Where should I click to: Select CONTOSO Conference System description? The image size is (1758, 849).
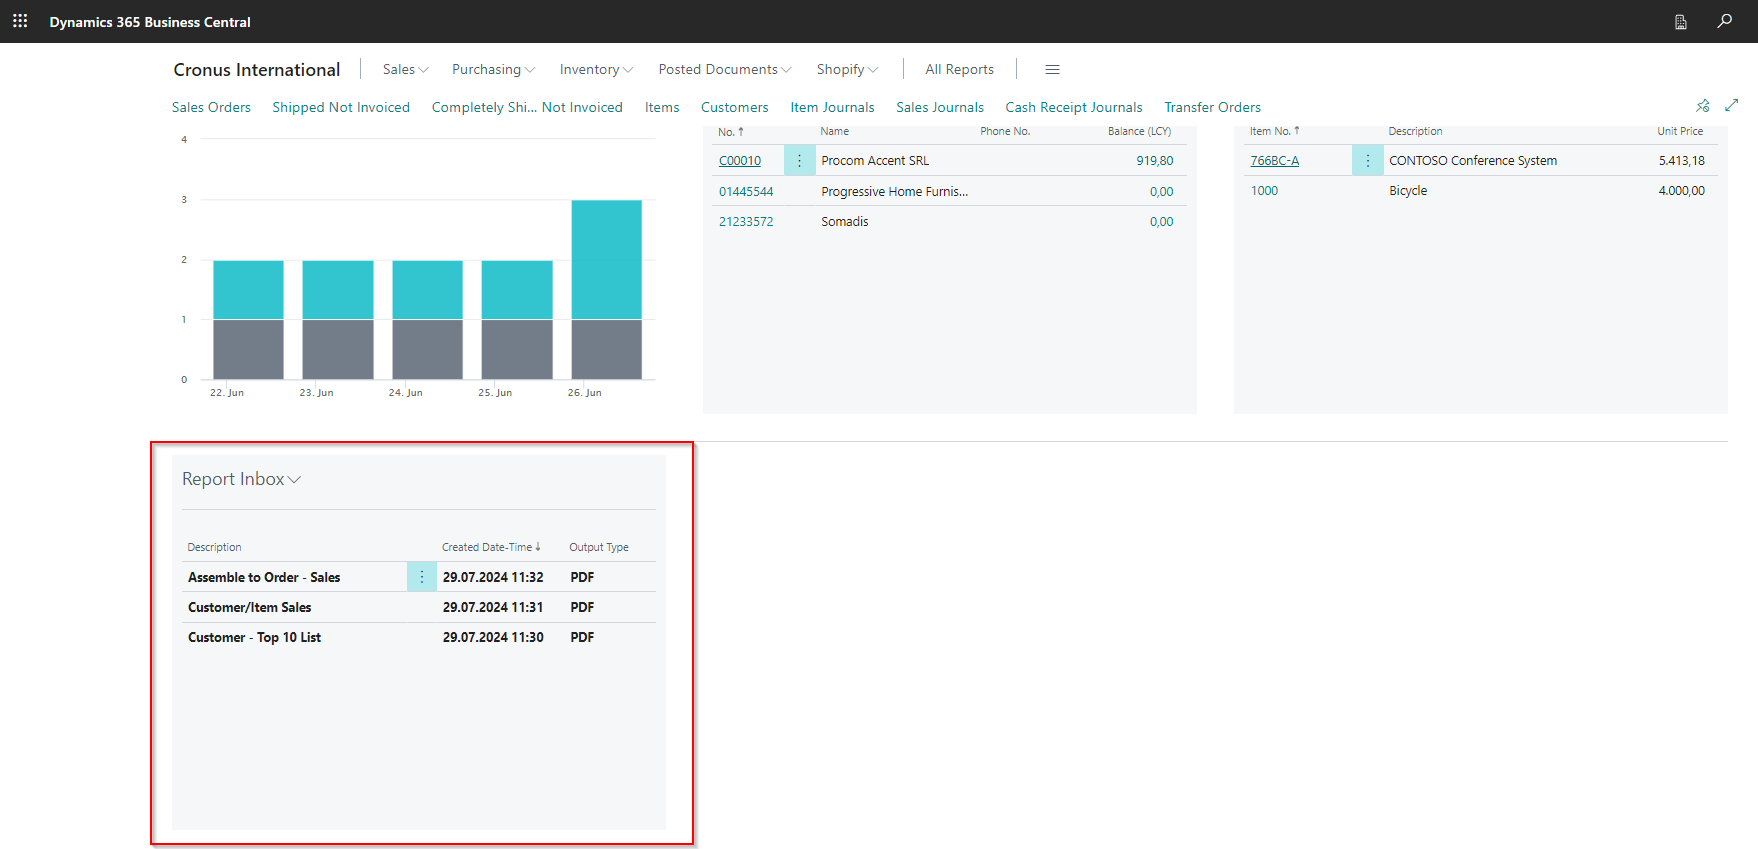pos(1473,161)
